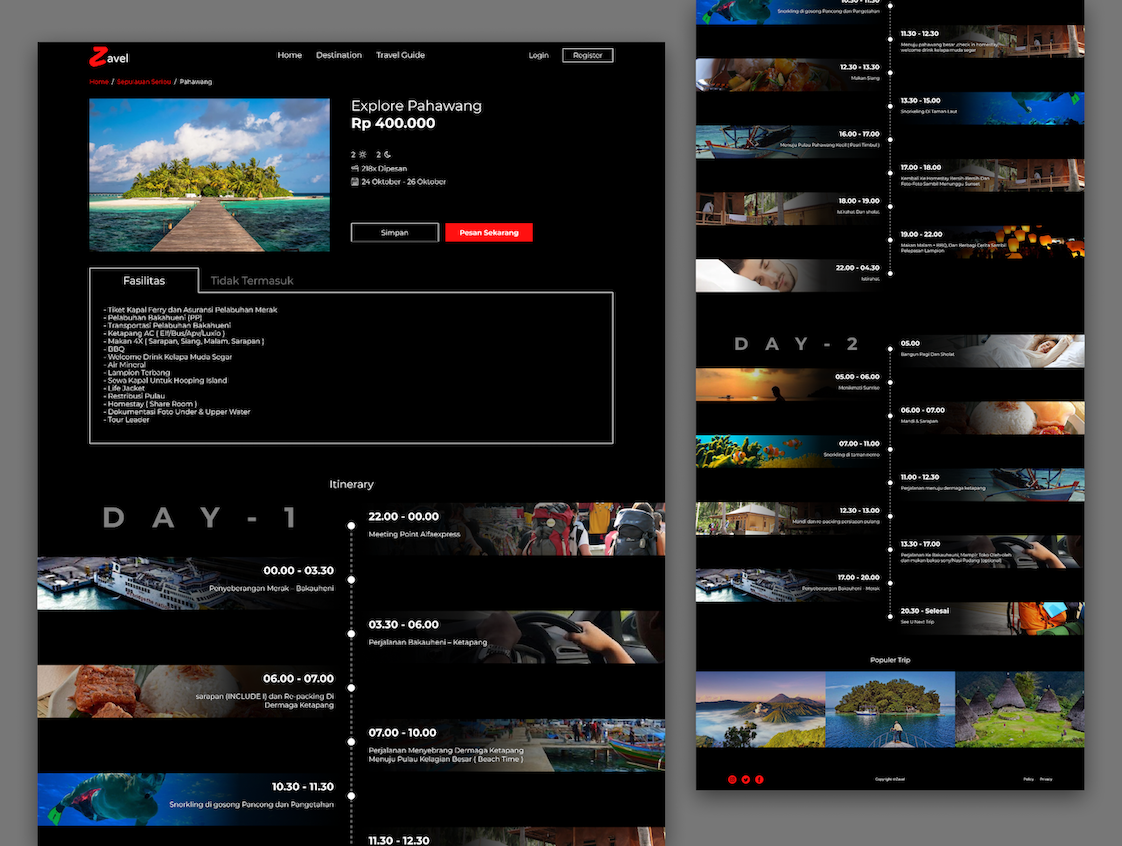Open the Instagram footer icon
This screenshot has width=1122, height=846.
(x=732, y=779)
